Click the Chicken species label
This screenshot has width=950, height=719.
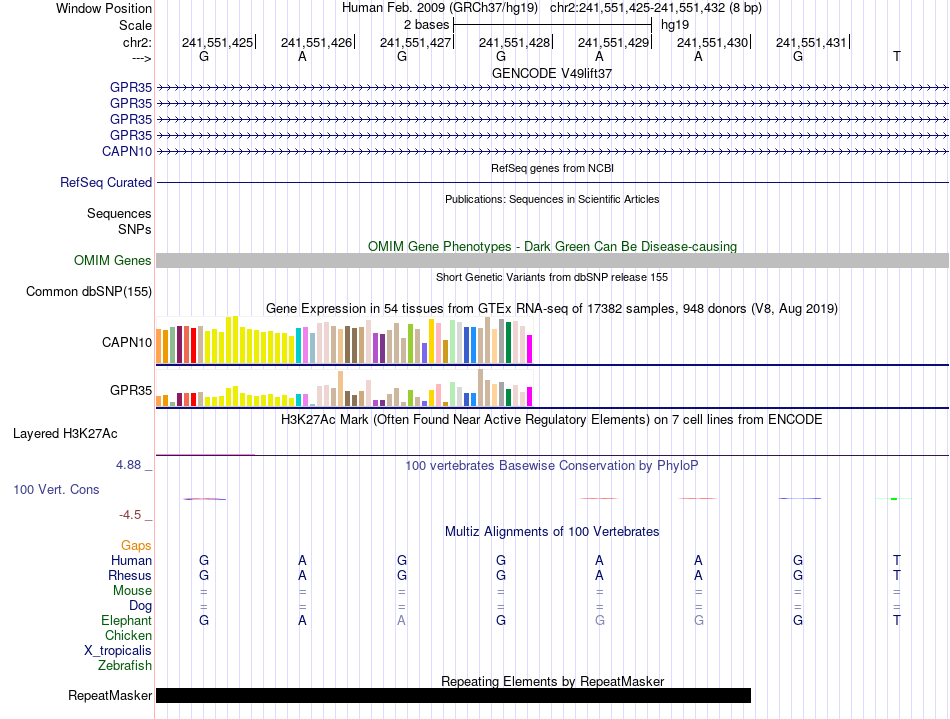(128, 635)
